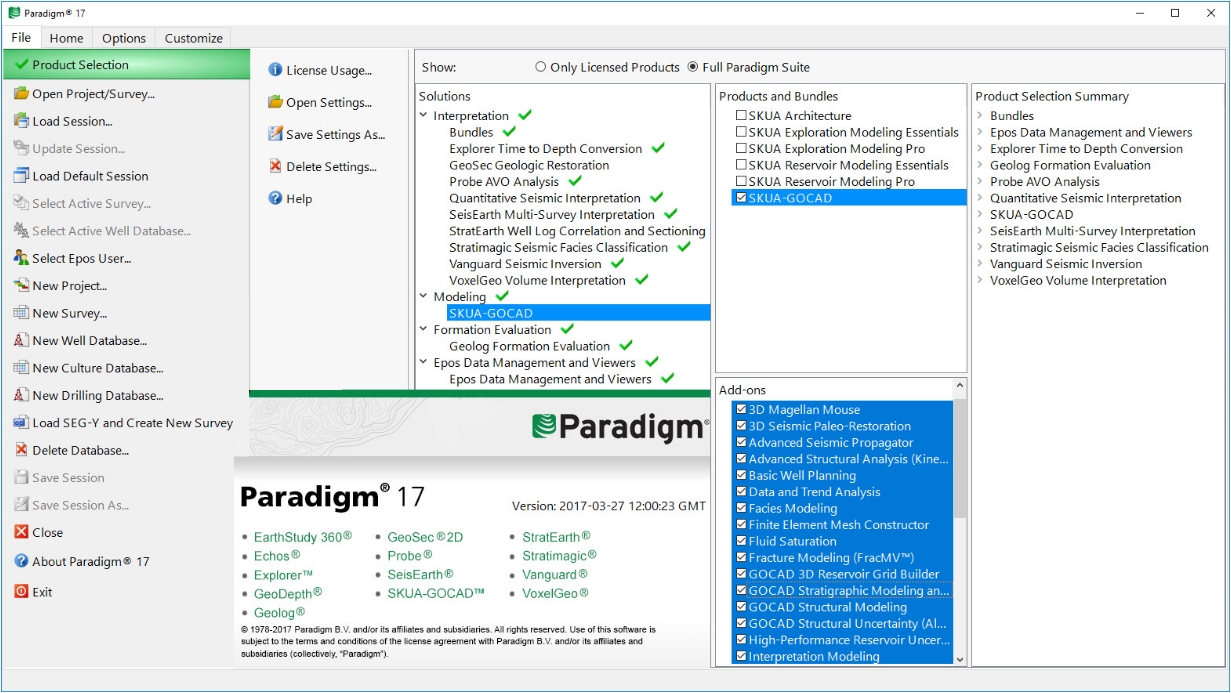
Task: Switch to the Home tab
Action: [67, 38]
